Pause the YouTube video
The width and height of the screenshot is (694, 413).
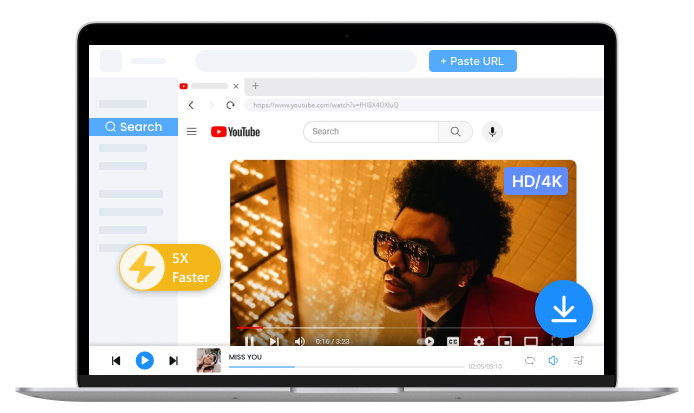click(x=249, y=341)
